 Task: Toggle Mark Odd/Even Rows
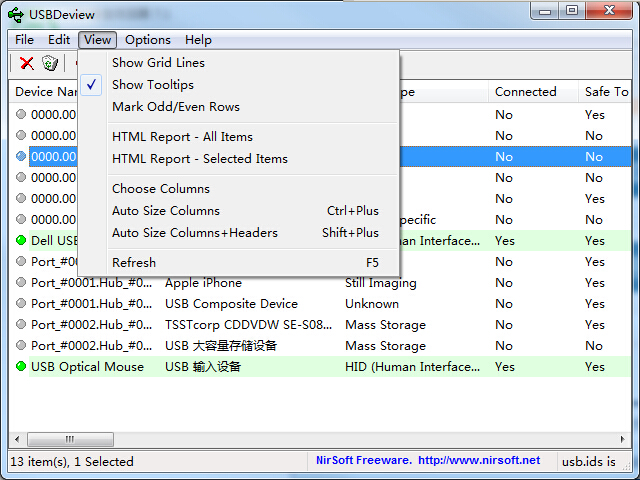[176, 107]
